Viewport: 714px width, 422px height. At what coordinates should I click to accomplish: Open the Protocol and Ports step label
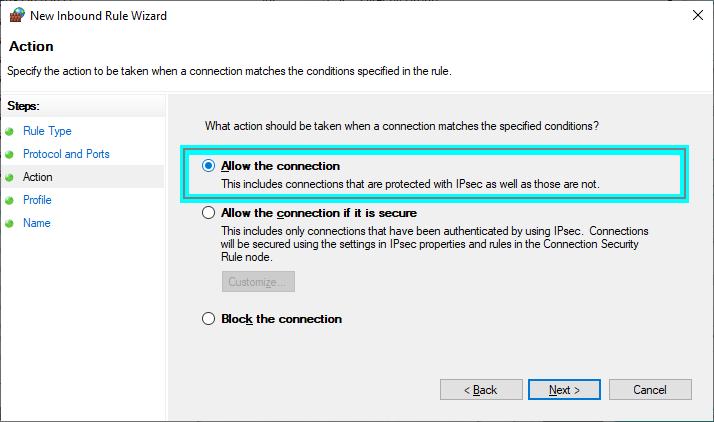point(66,154)
